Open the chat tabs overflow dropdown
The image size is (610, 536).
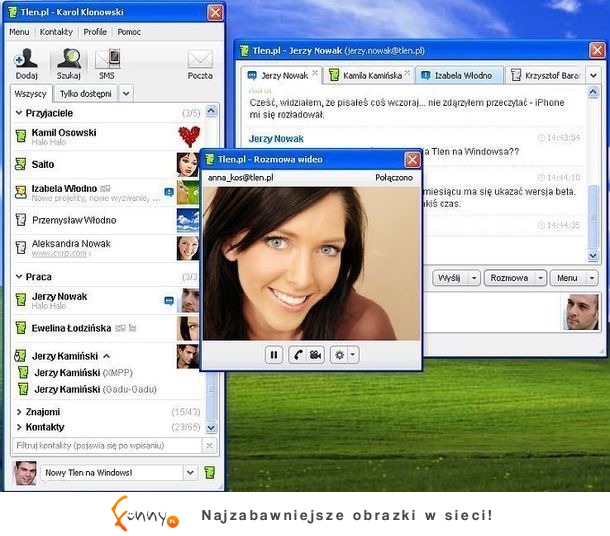click(x=594, y=75)
